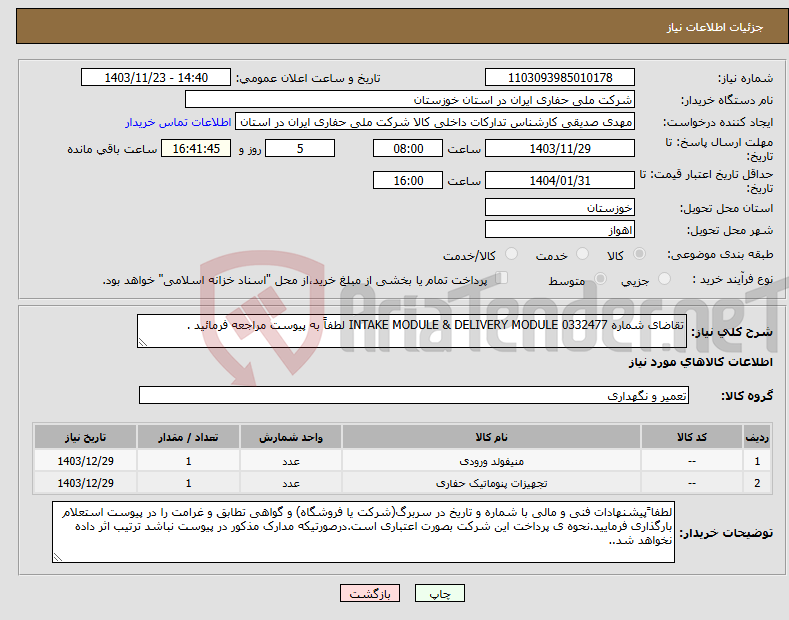Click the نام کالا column header
The height and width of the screenshot is (620, 789).
point(491,437)
